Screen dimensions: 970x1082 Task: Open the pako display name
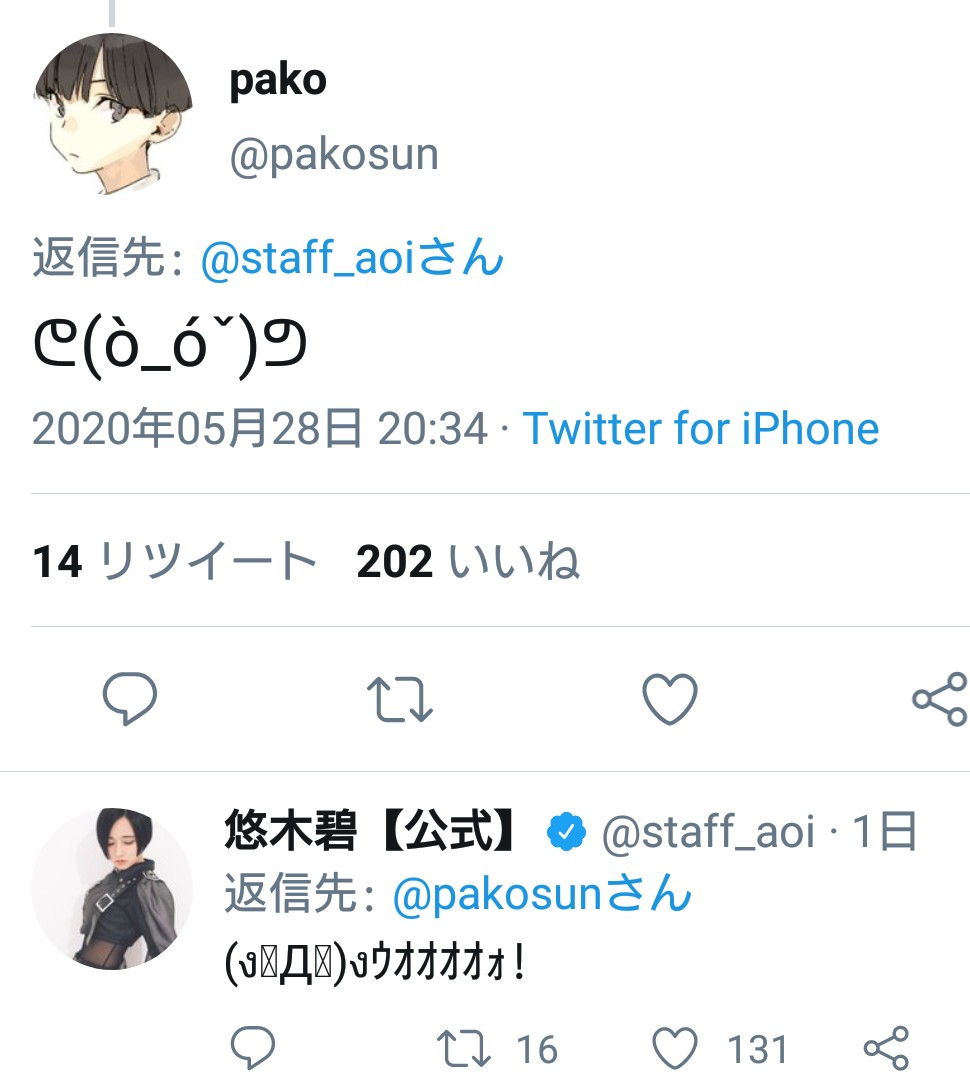coord(278,81)
